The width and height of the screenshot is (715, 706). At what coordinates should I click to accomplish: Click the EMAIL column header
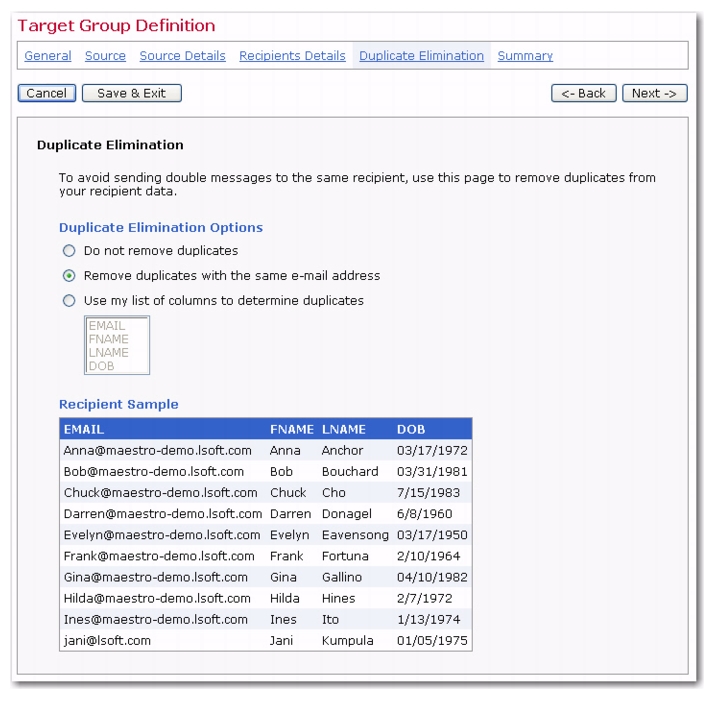(x=84, y=429)
